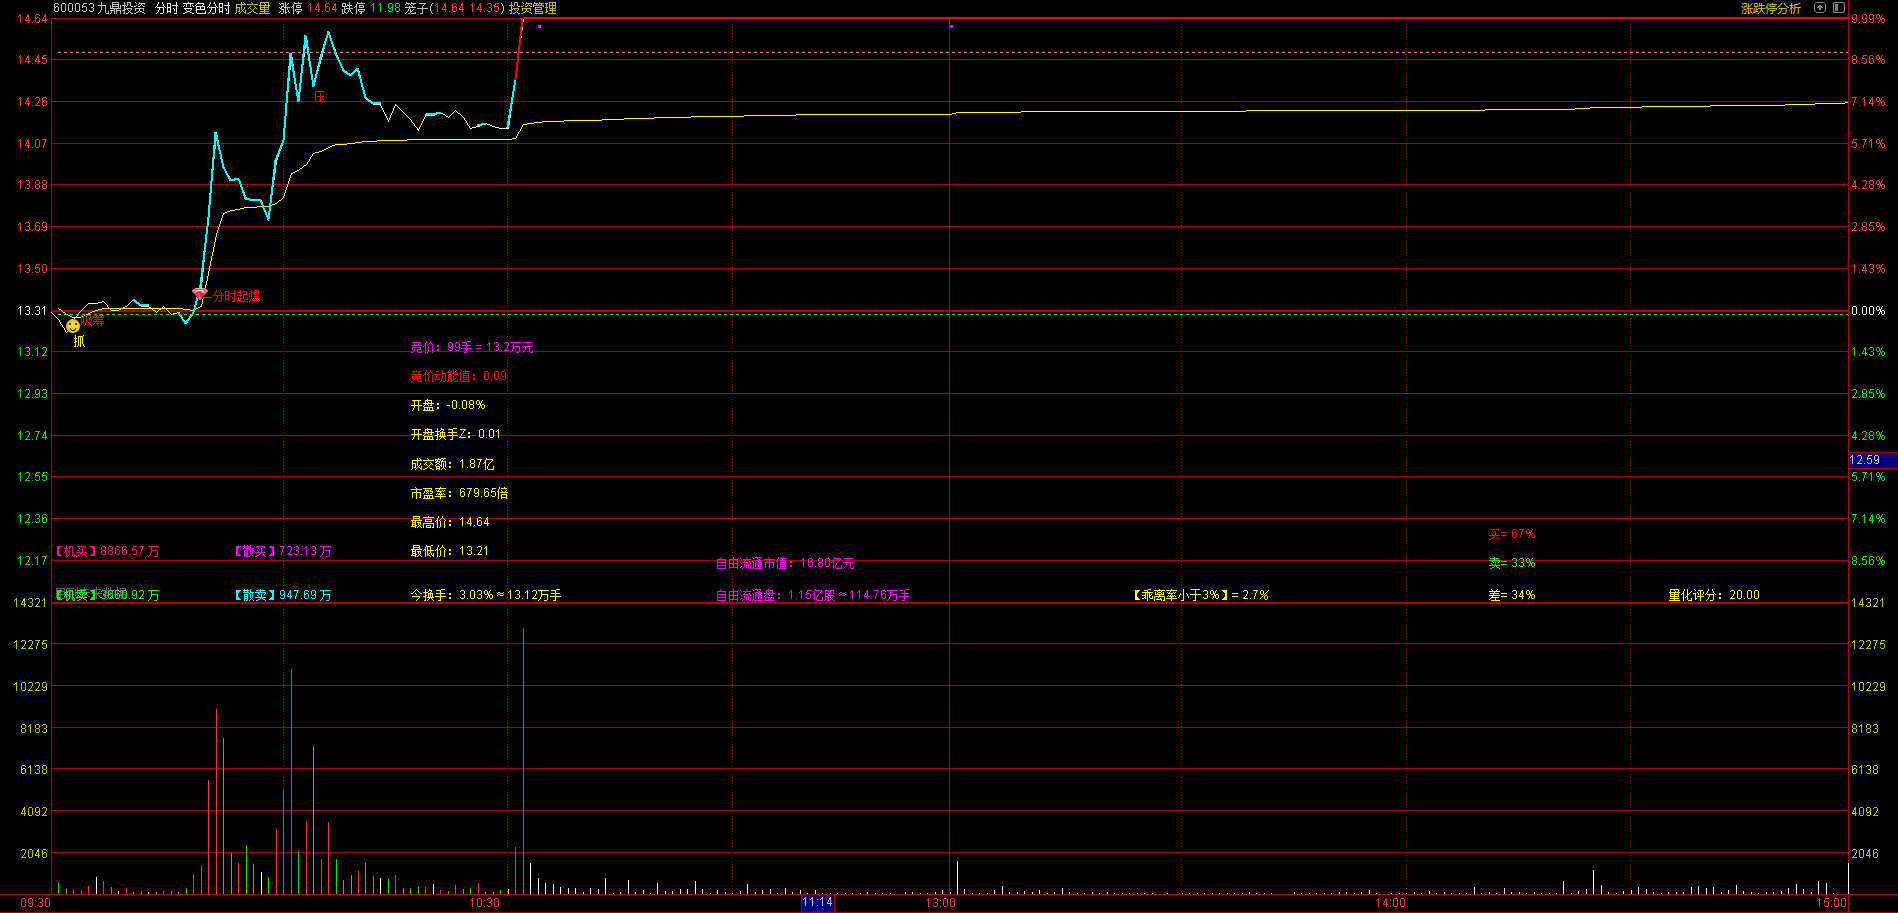Viewport: 1898px width, 913px height.
Task: Click the 投资管理 sector label
Action: pos(533,8)
